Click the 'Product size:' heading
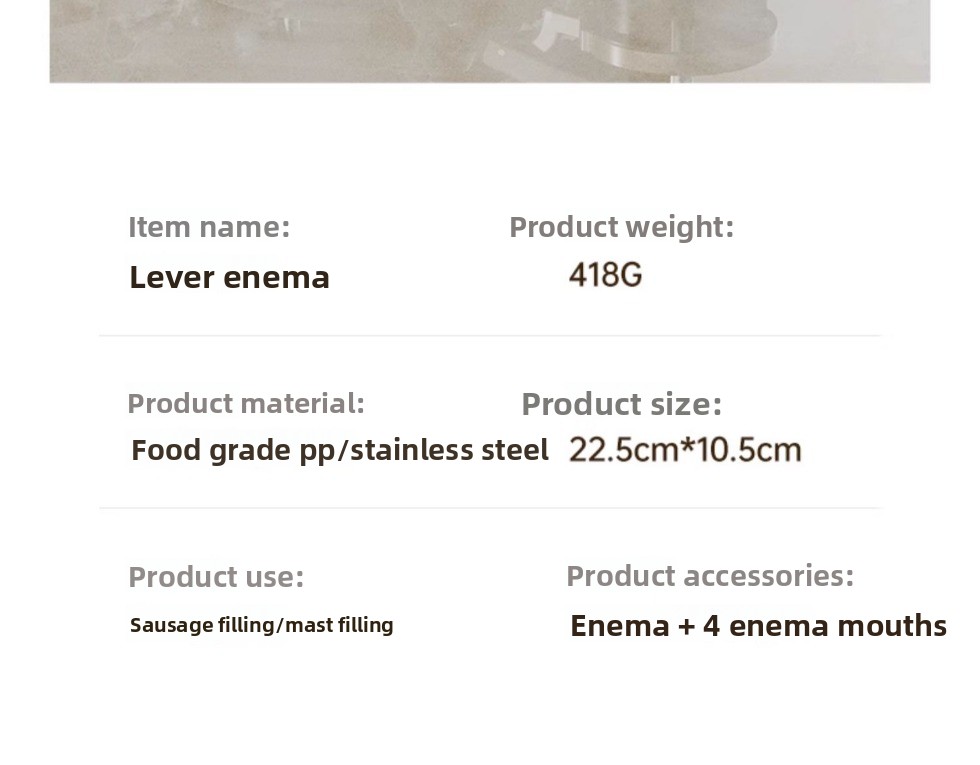Screen dimensions: 980x765 coord(622,404)
